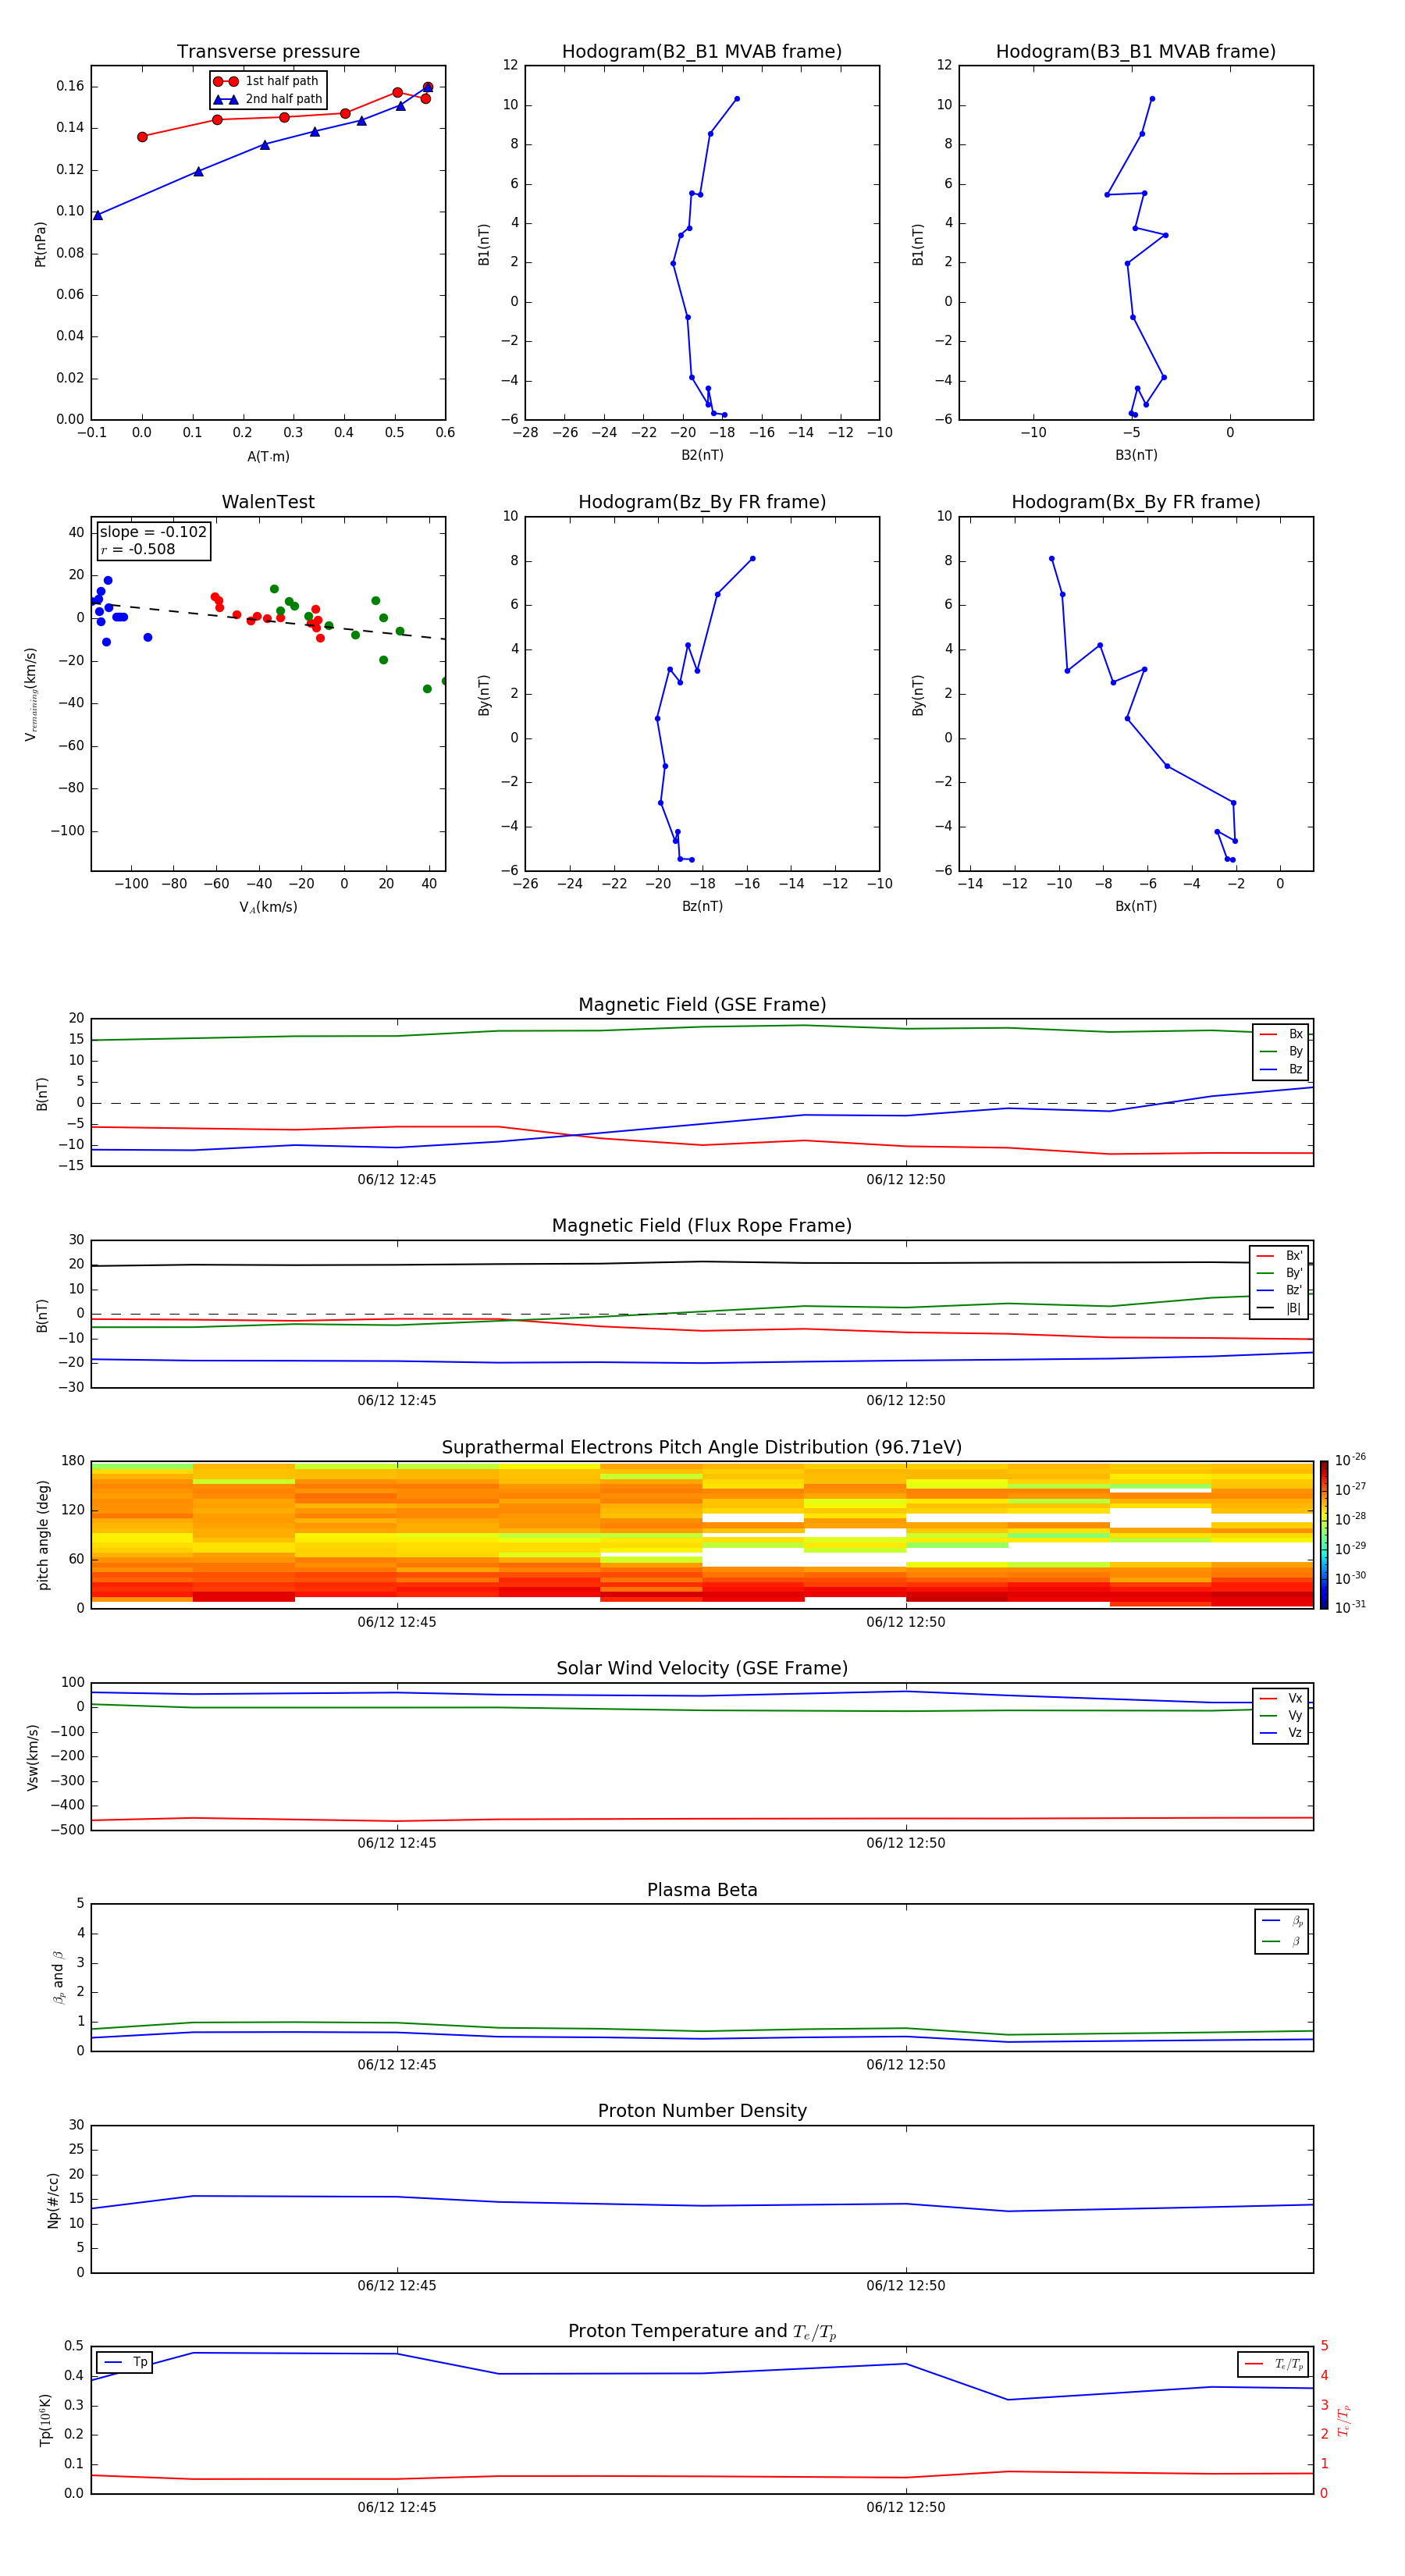Click the pitch angle colorbar
Image resolution: width=1405 pixels, height=2576 pixels.
click(1324, 1535)
